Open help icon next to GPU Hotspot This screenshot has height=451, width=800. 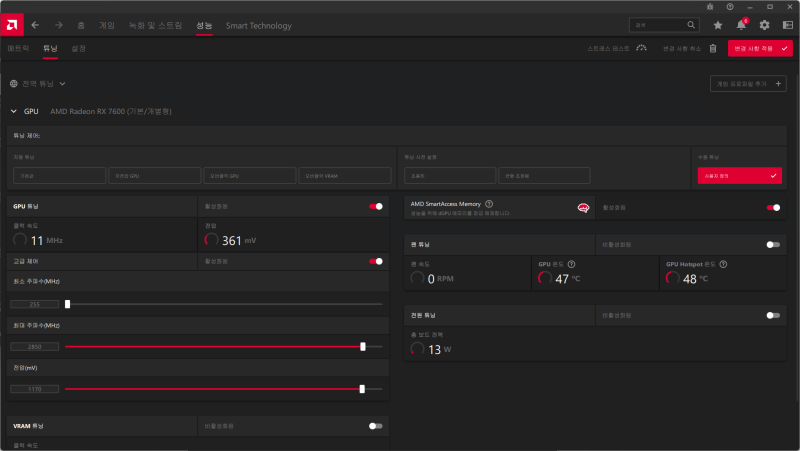point(723,264)
